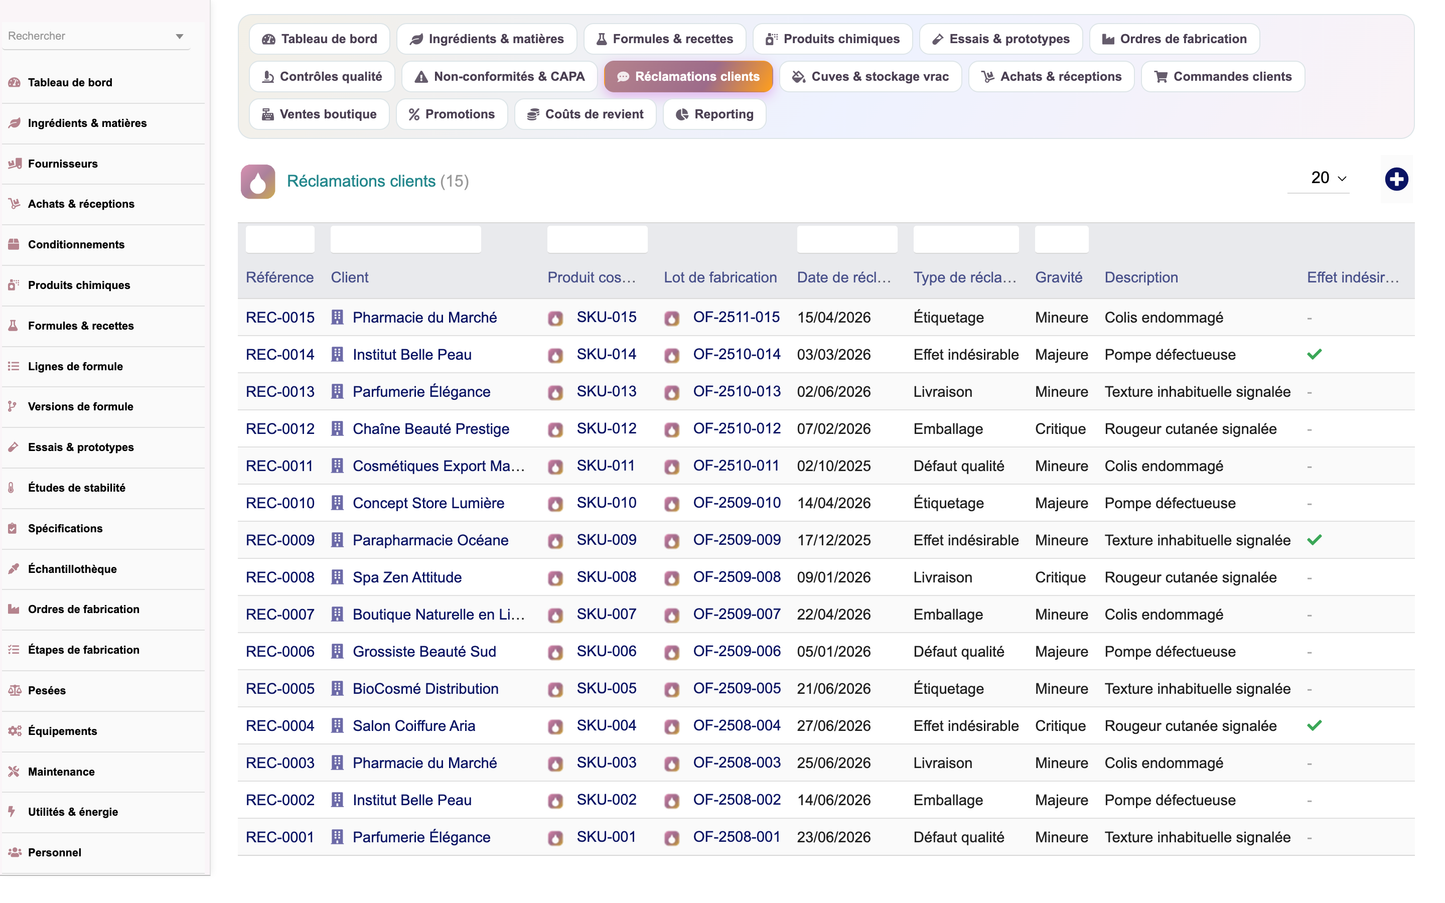Click 'Défaut qualité' in REC-0006 row
Screen dimensions: 1445x903
958,652
